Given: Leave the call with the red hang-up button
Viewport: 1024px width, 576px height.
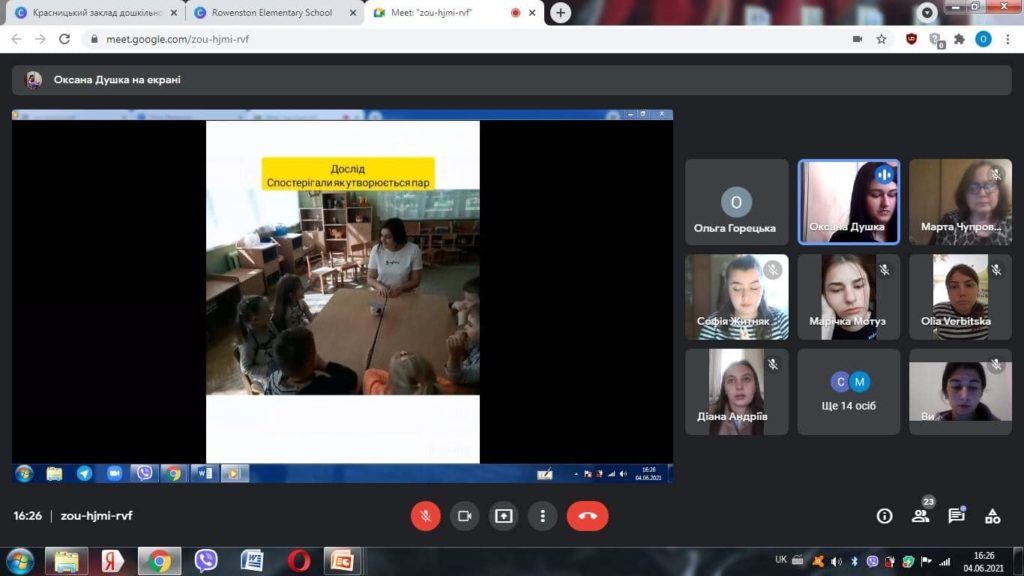Looking at the screenshot, I should (587, 516).
